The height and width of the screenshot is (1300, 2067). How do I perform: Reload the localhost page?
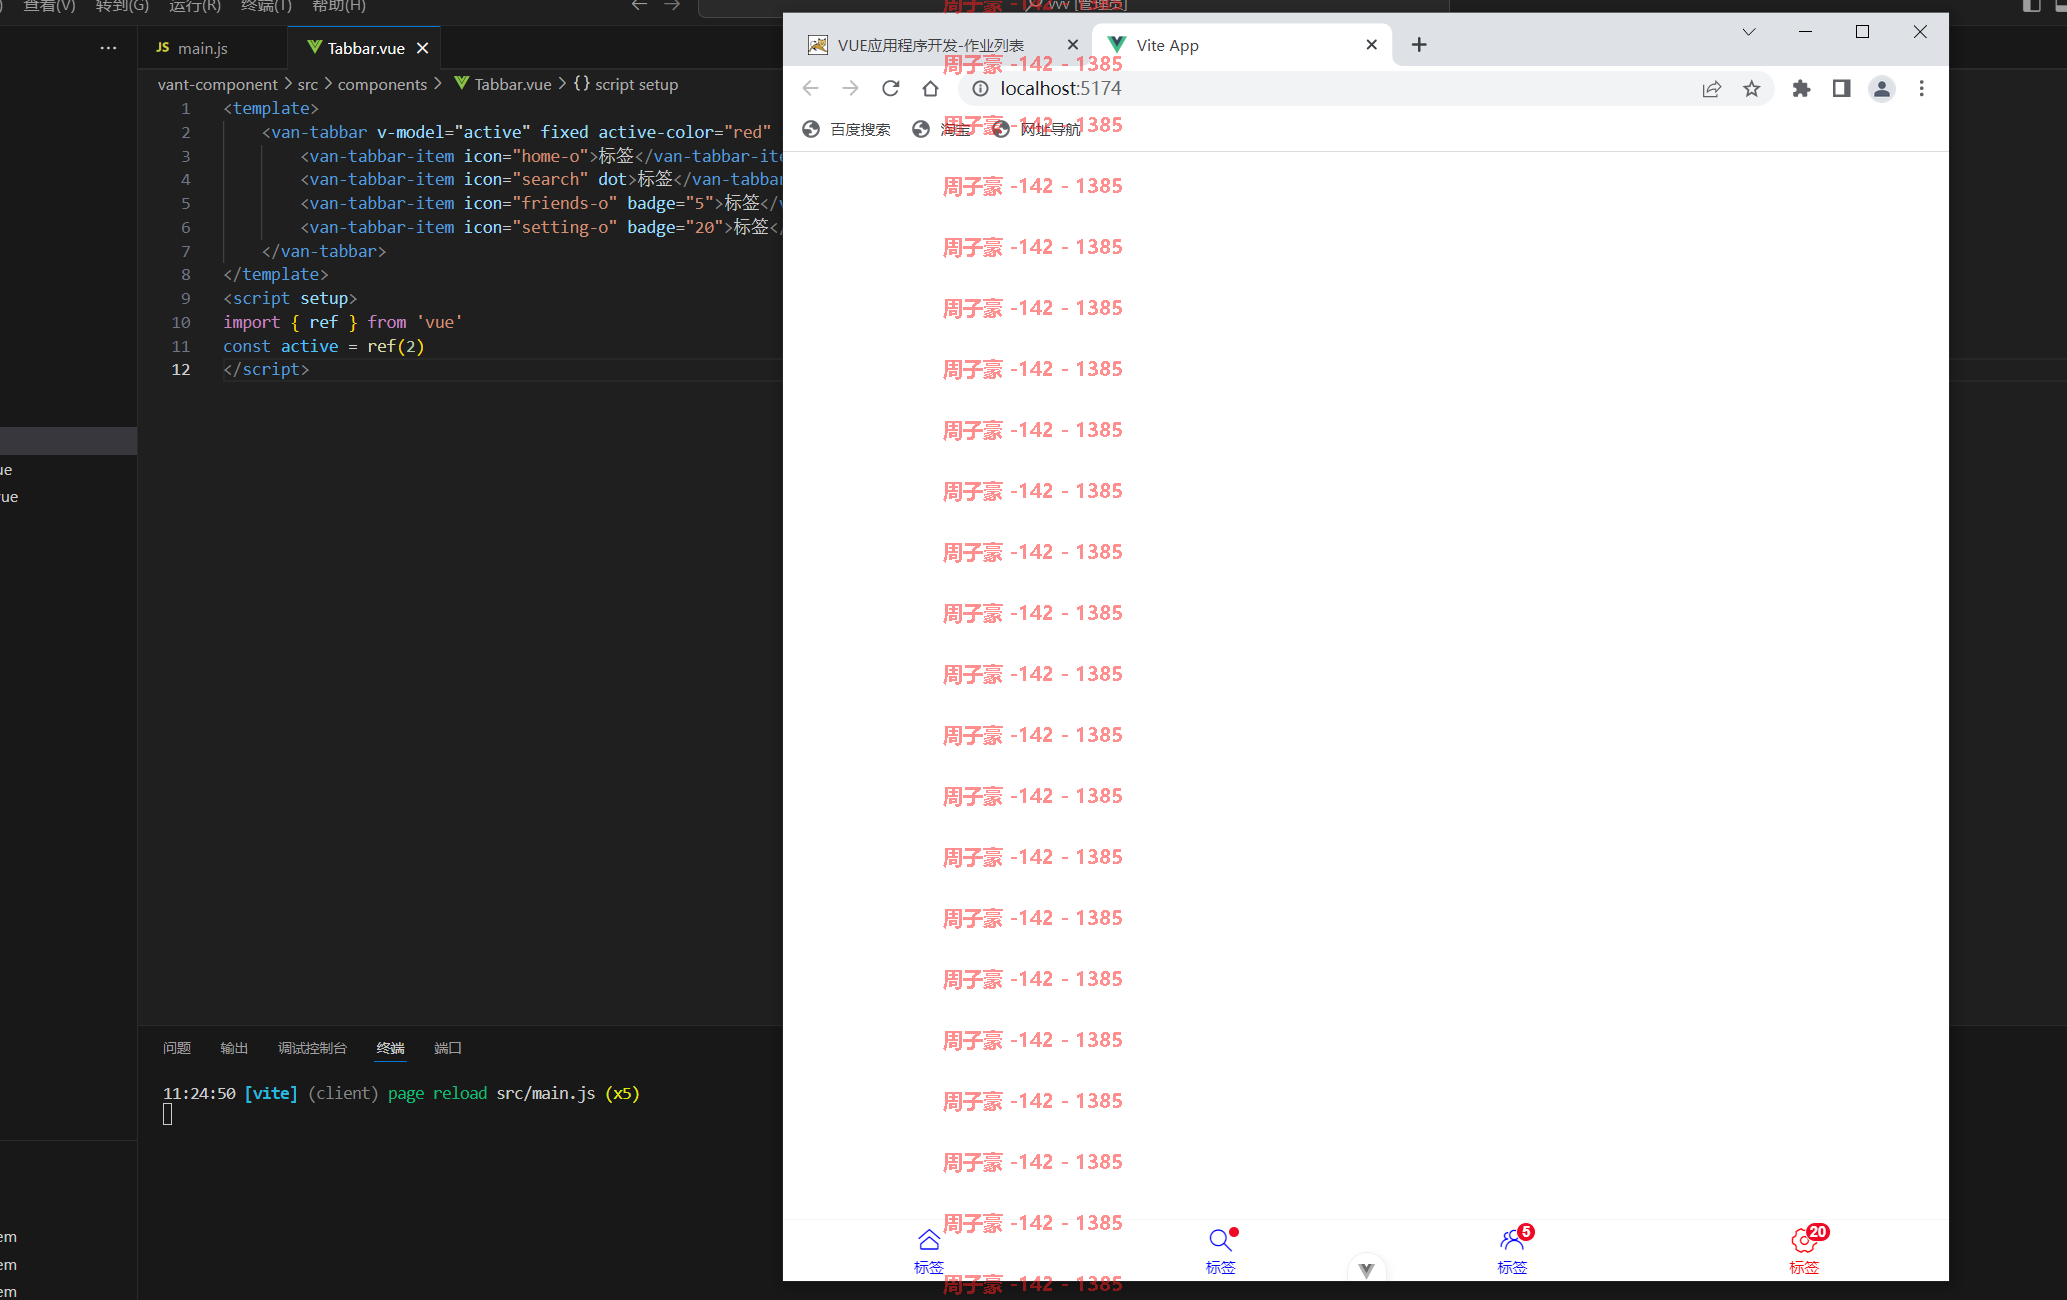pyautogui.click(x=890, y=88)
